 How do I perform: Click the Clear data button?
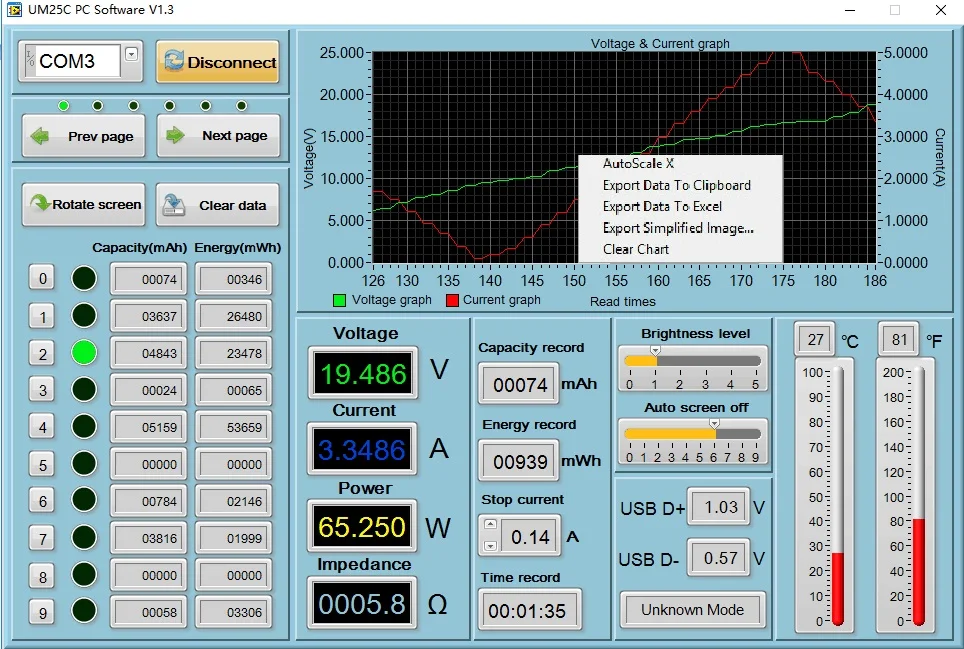(x=218, y=205)
